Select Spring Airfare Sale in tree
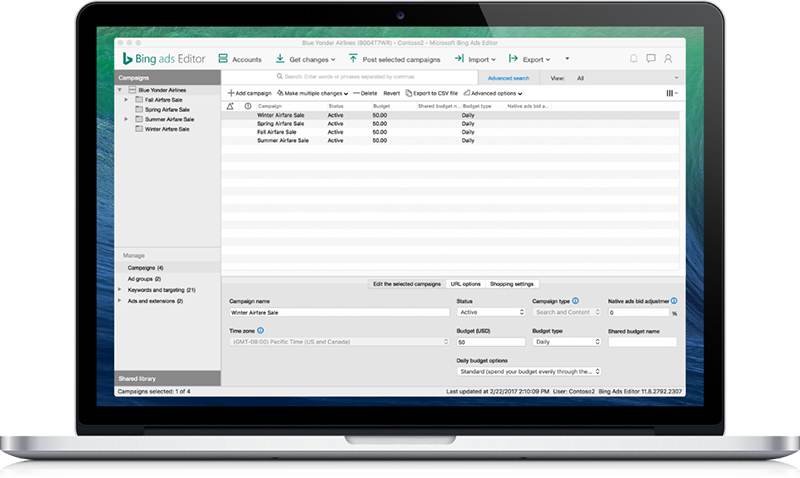Viewport: 800px width, 478px height. pos(167,110)
